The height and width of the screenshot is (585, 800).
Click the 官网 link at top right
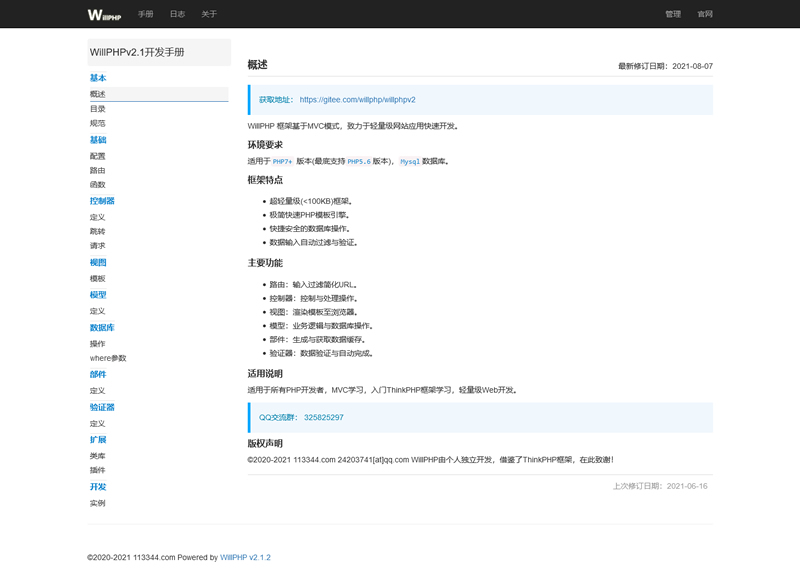(x=708, y=14)
